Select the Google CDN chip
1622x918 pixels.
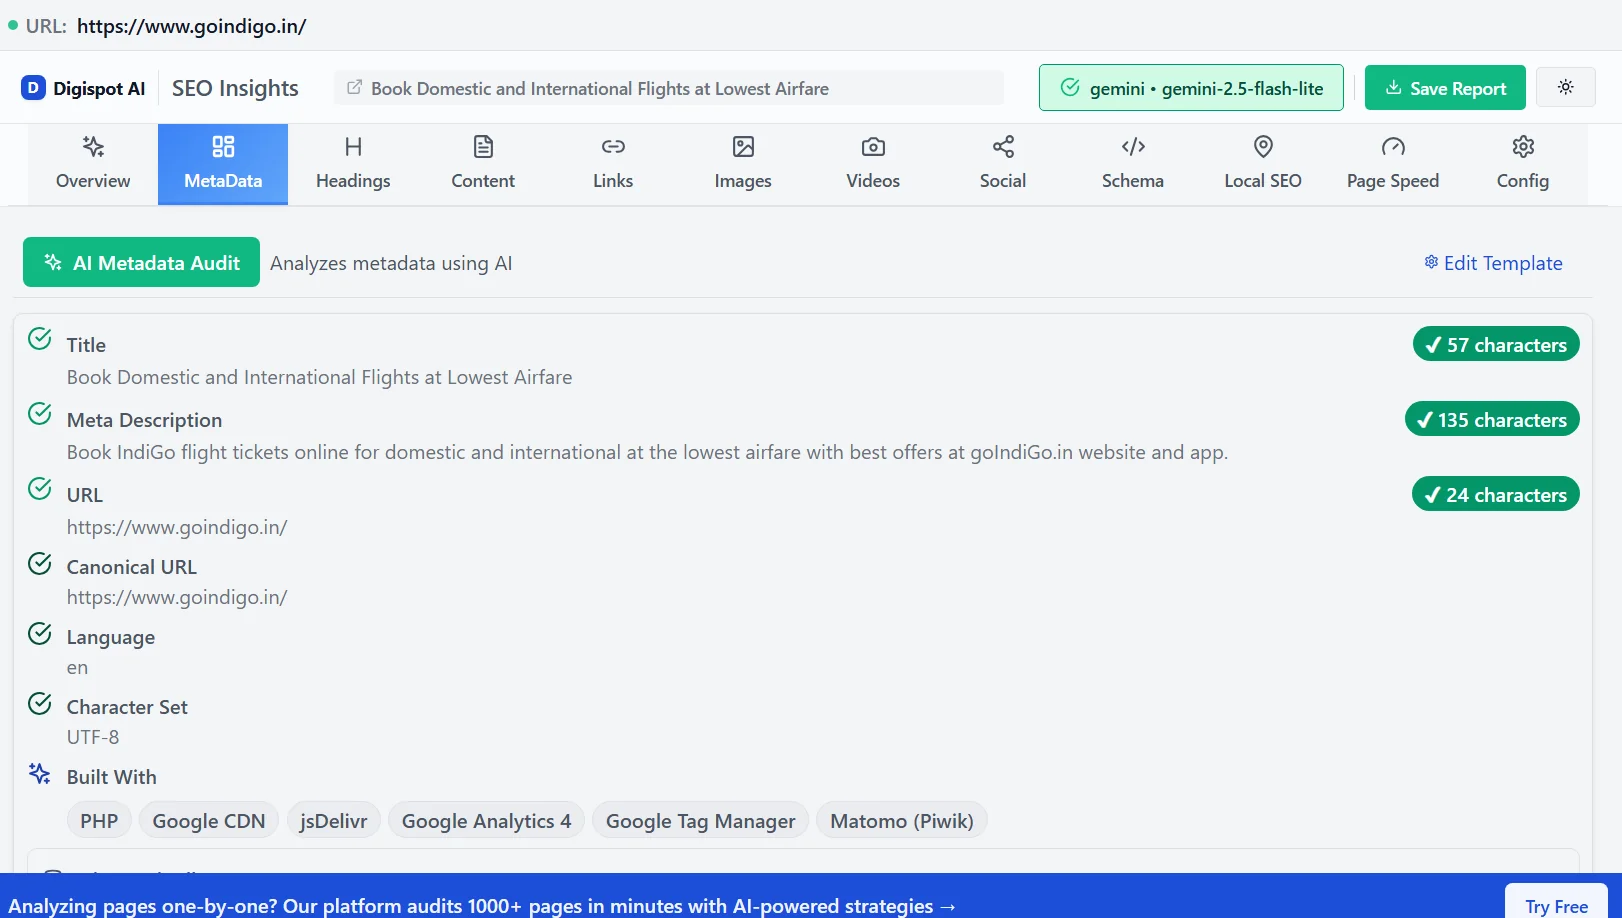point(209,821)
